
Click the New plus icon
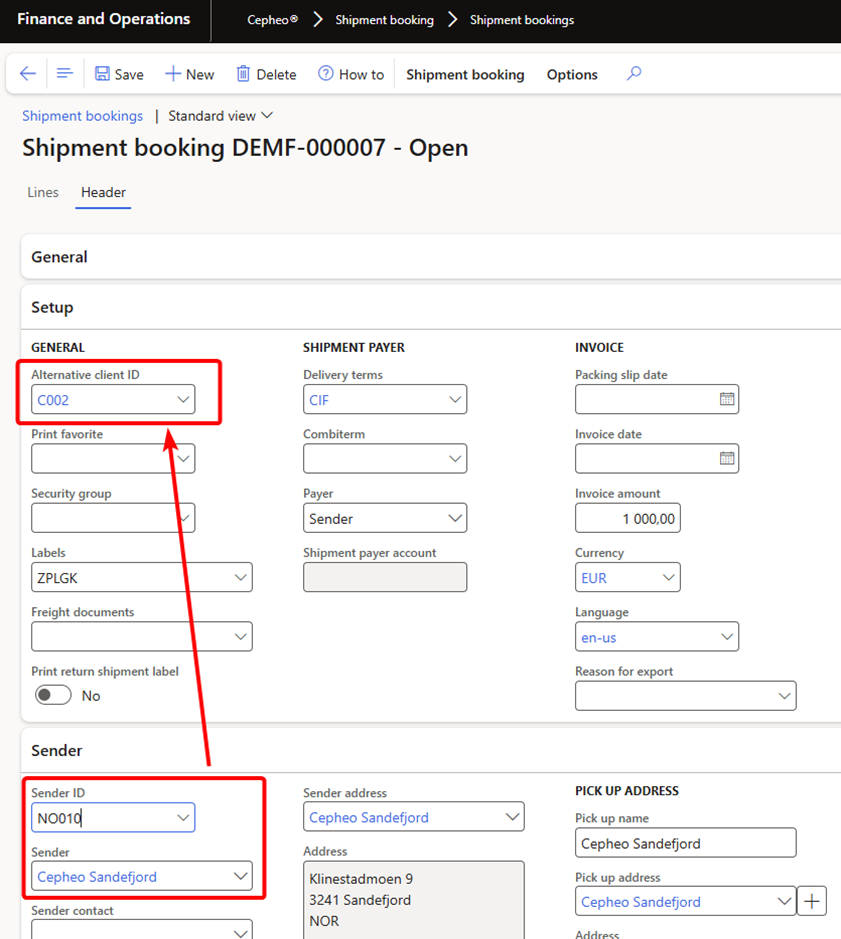coord(172,74)
